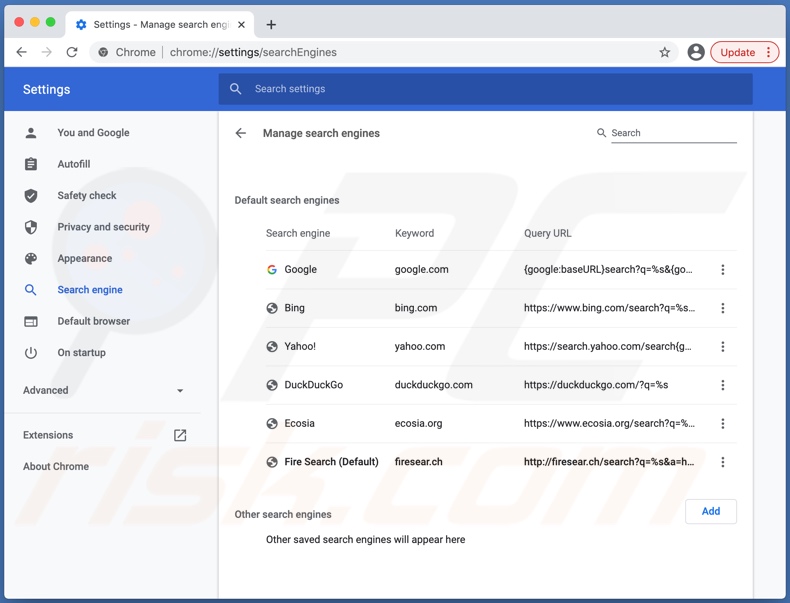Screen dimensions: 790x603
Task: Click the Update button
Action: (x=737, y=52)
